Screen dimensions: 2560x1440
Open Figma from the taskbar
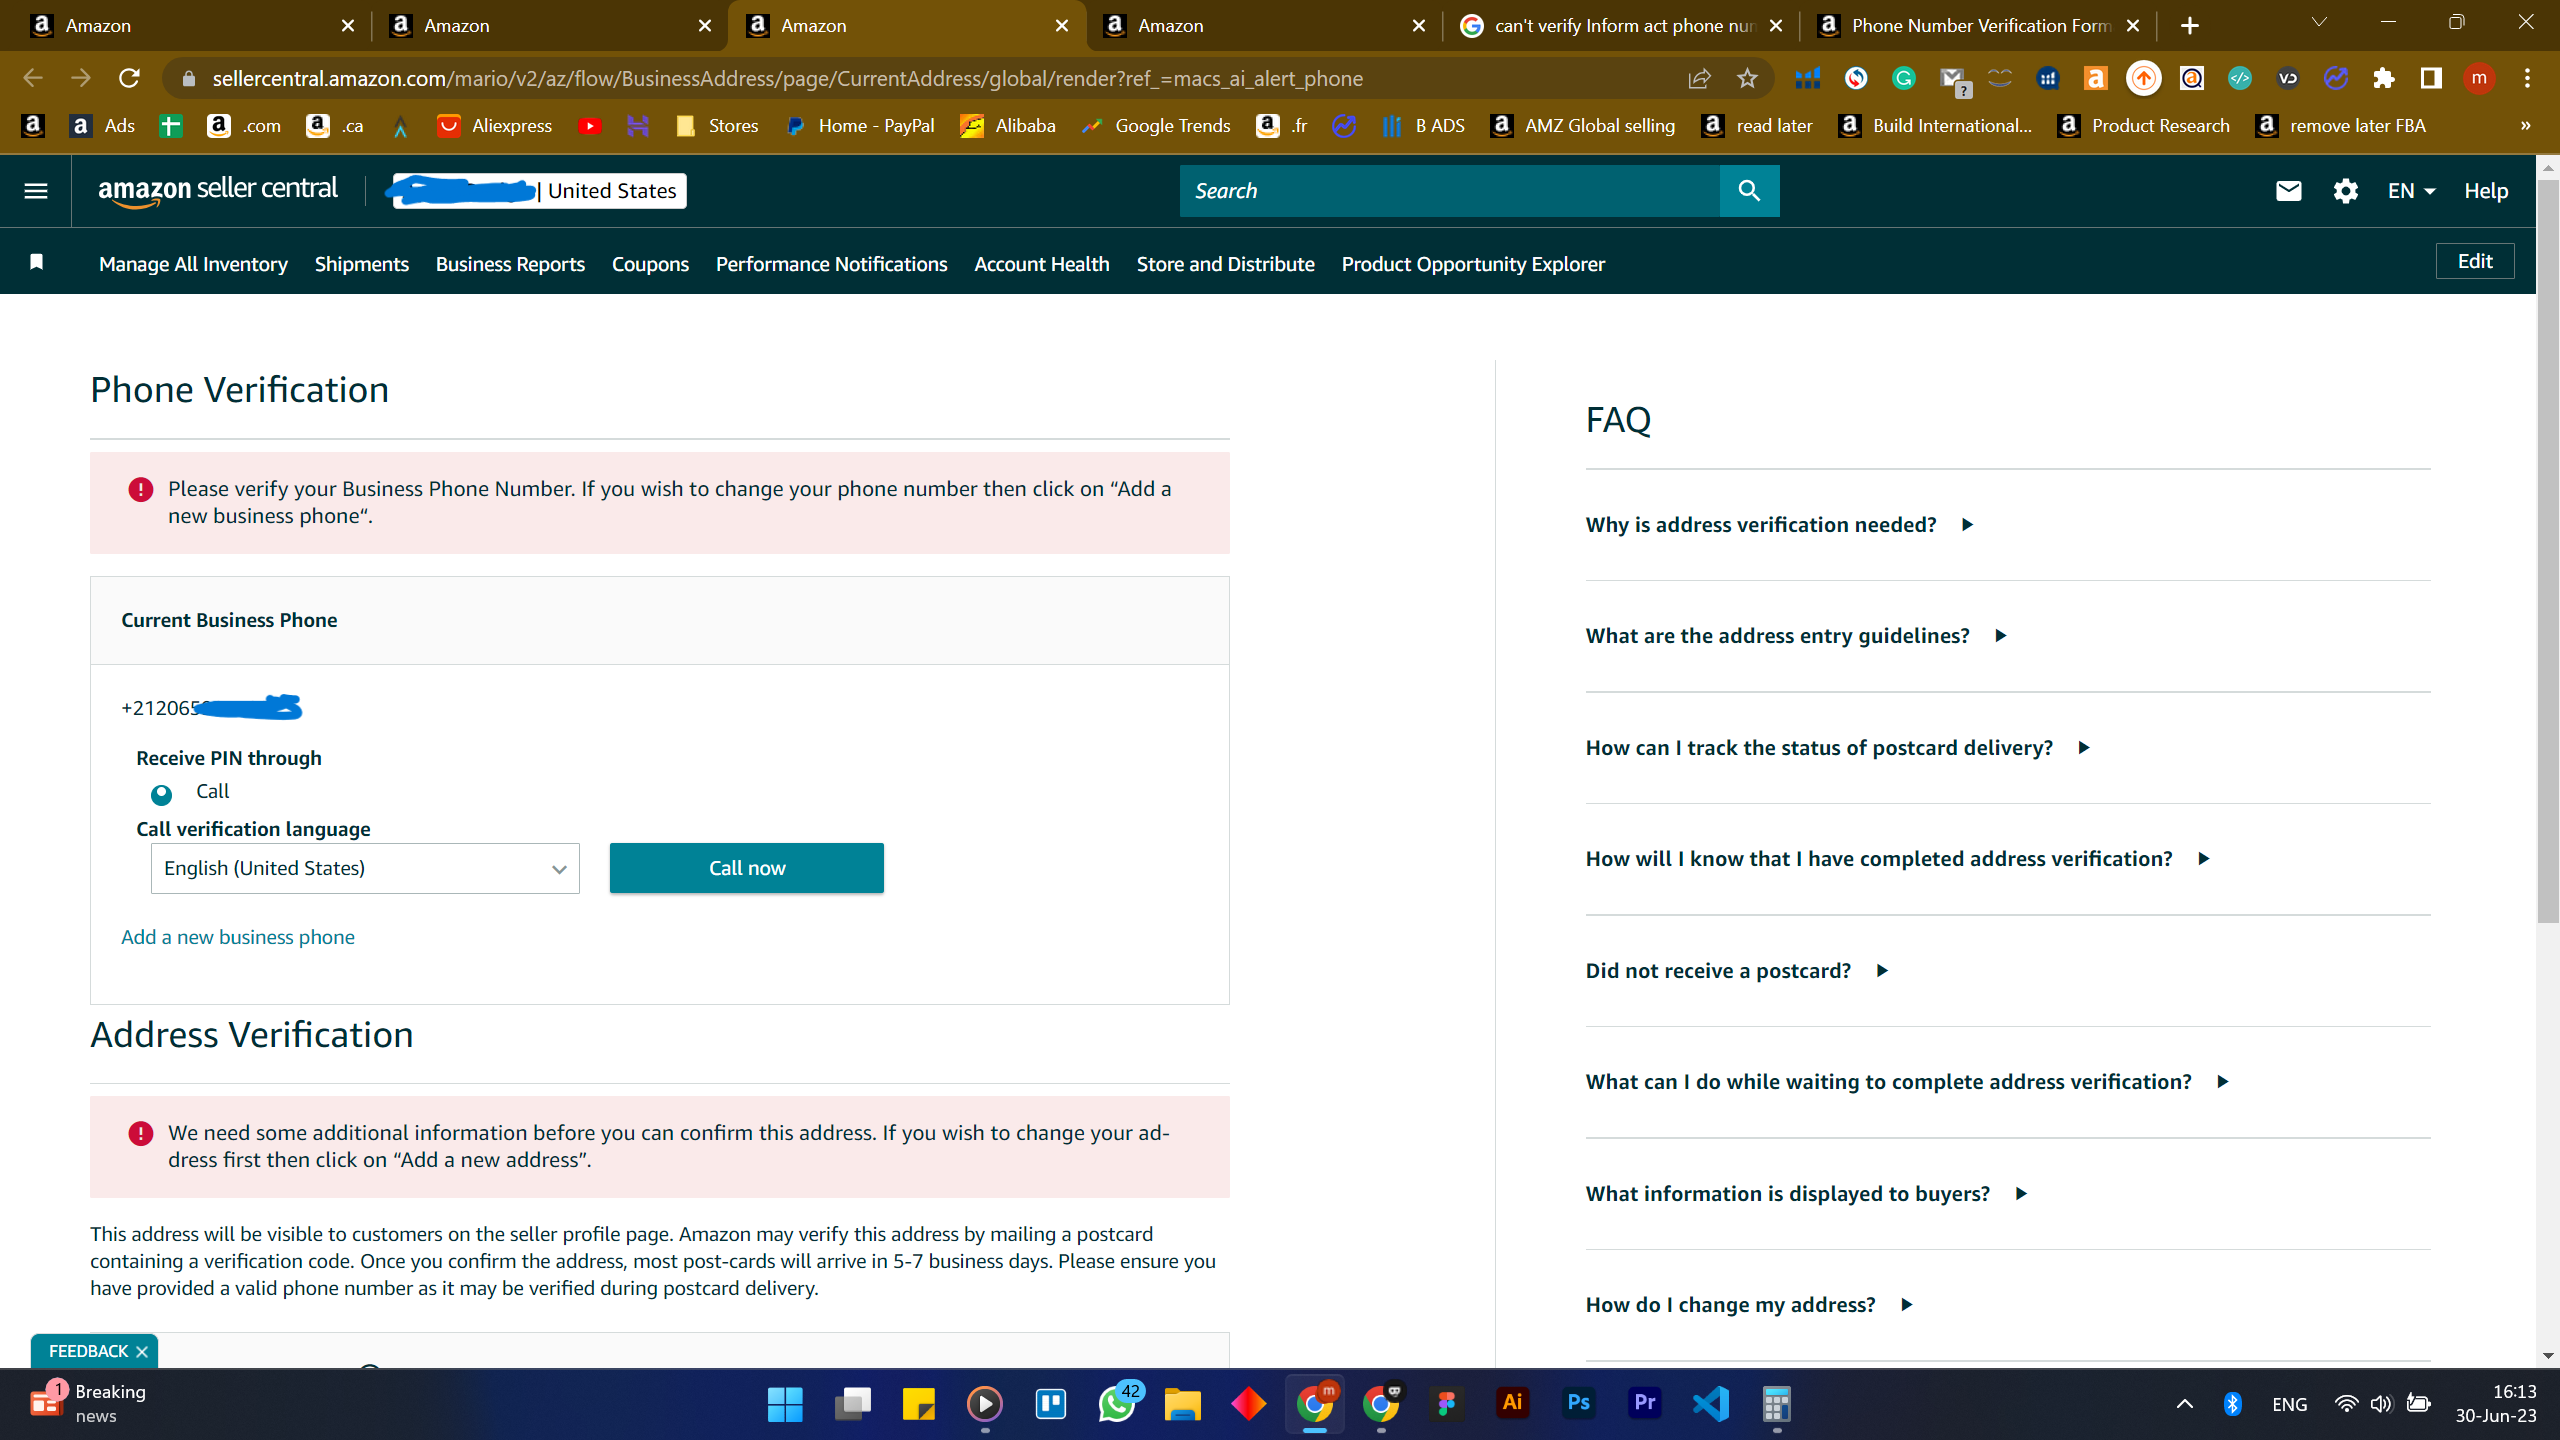[1447, 1404]
